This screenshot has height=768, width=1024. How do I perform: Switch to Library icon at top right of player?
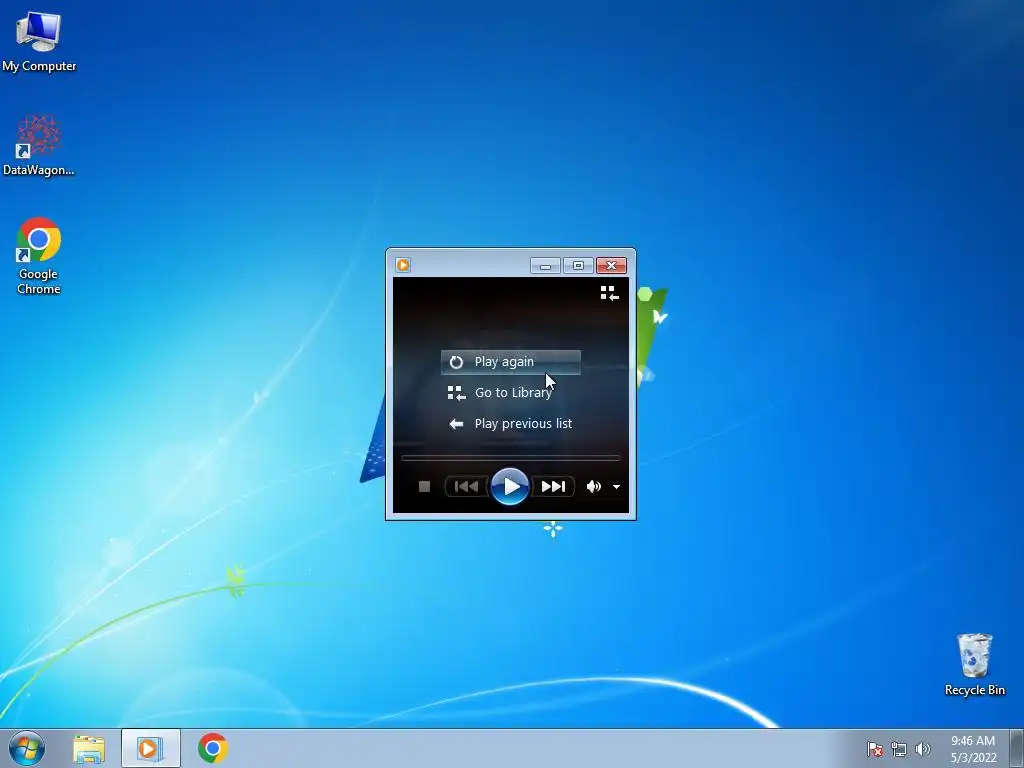tap(609, 294)
